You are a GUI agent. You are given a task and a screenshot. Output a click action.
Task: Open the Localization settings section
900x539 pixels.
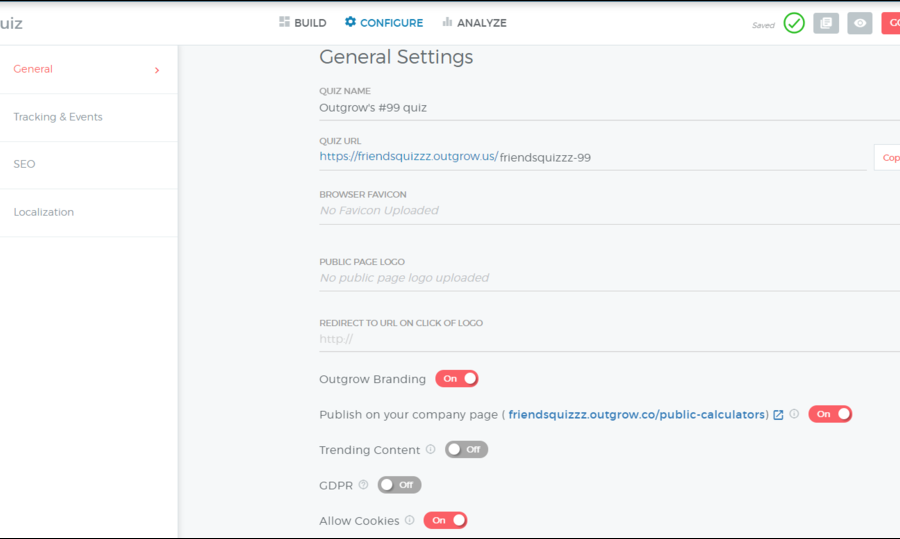tap(44, 212)
